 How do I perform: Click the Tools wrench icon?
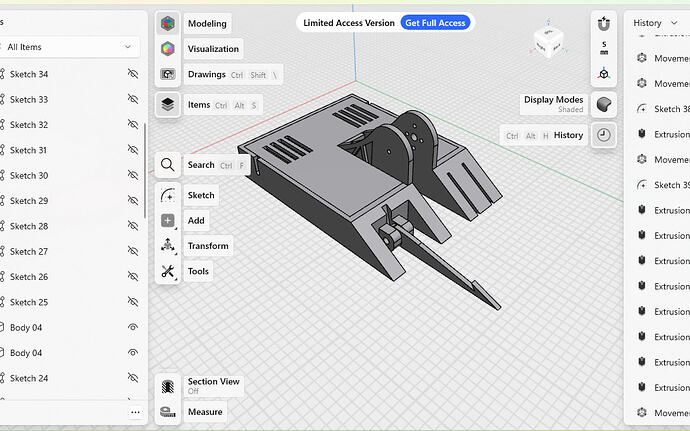click(x=168, y=271)
